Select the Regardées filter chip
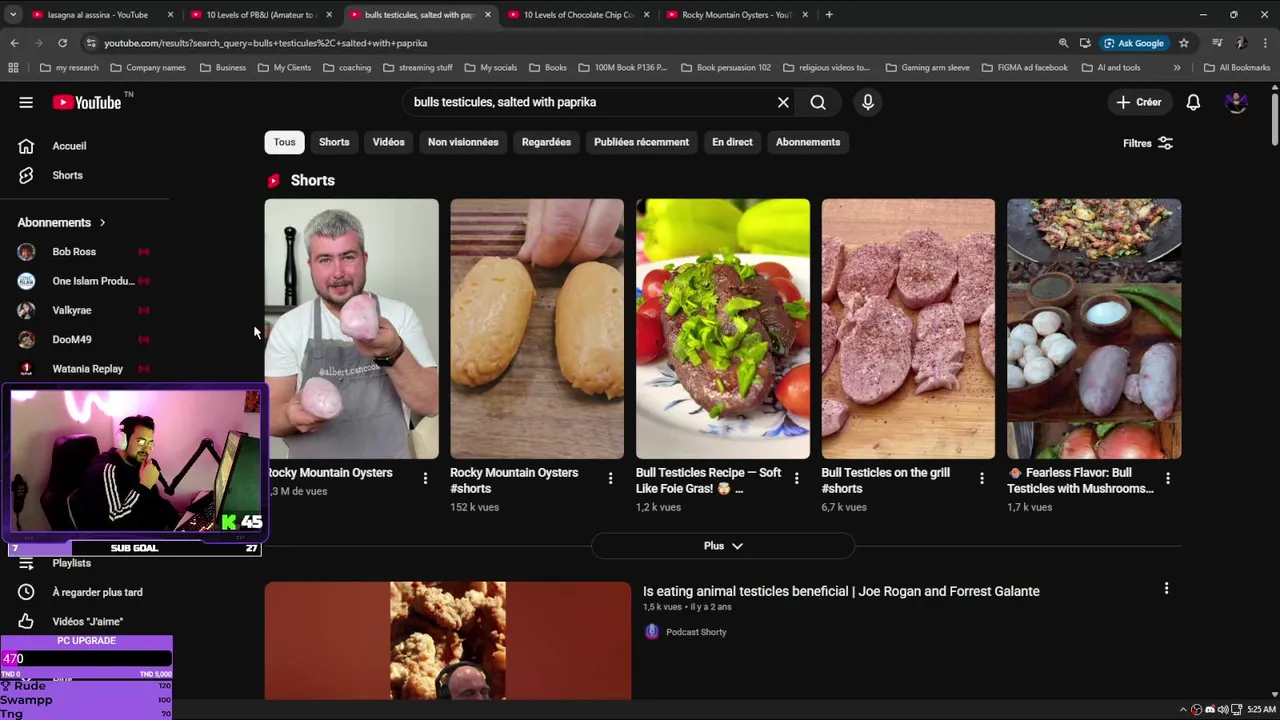This screenshot has height=720, width=1280. coord(546,142)
